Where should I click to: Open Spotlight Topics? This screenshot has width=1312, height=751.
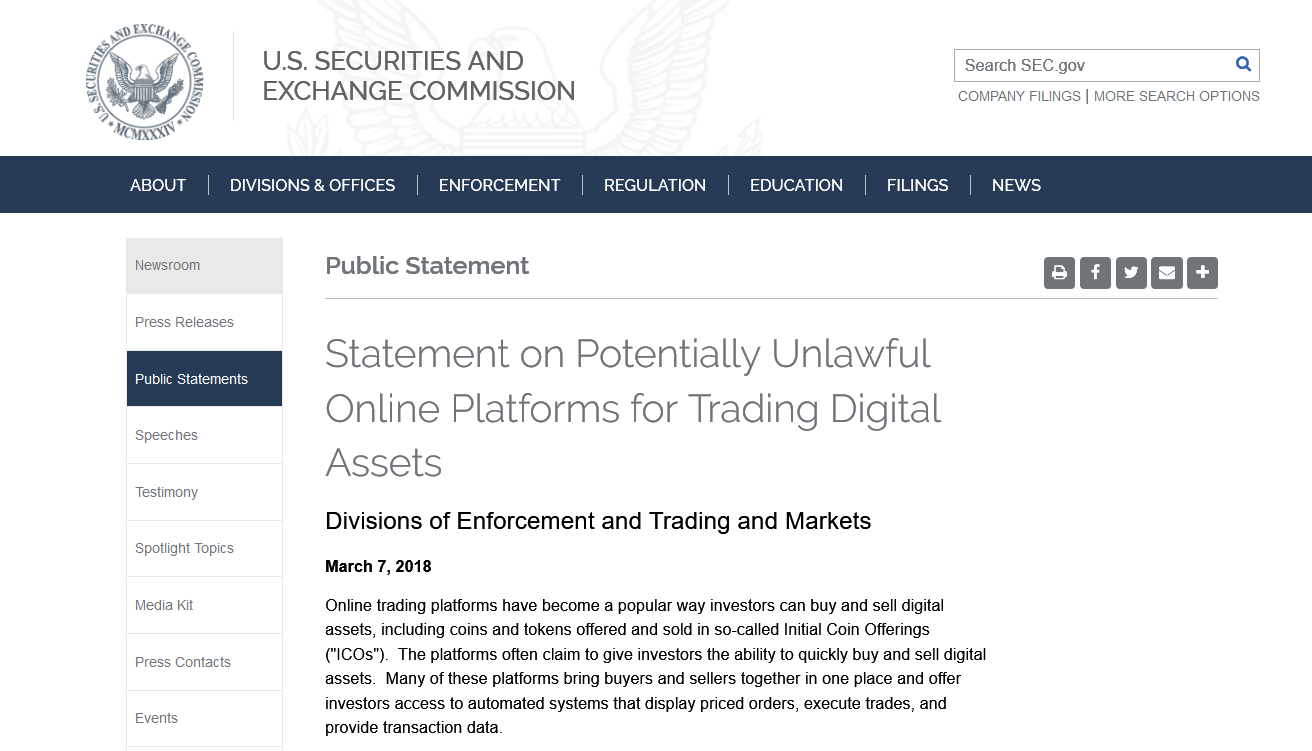(184, 548)
